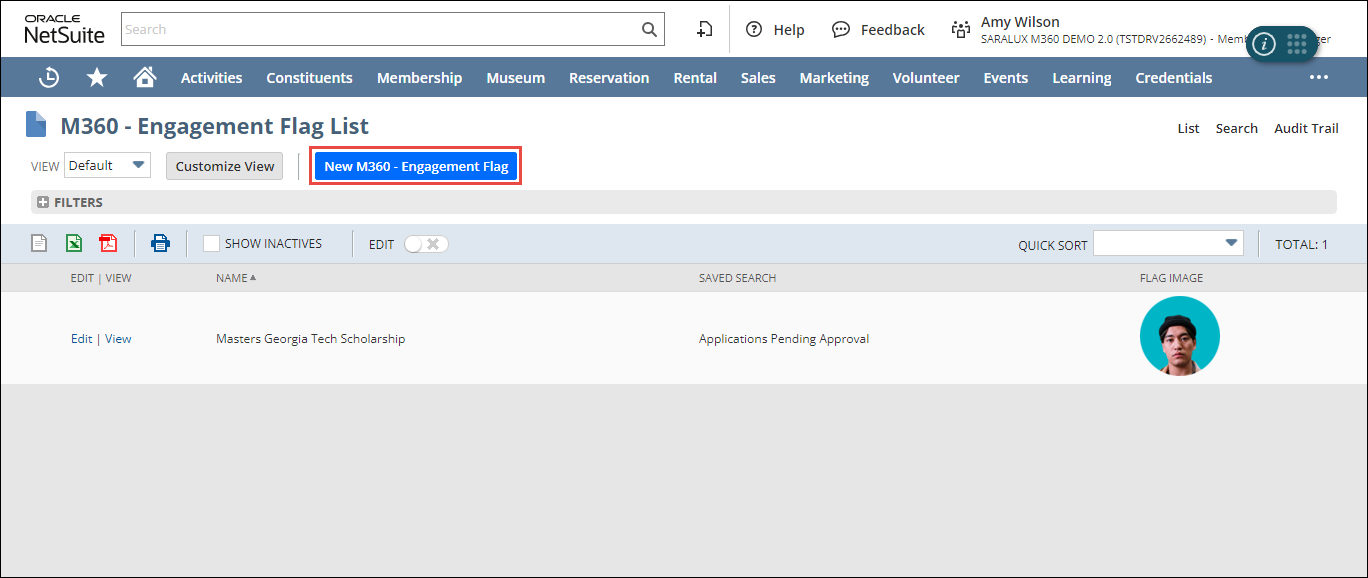
Task: Open the Recent Records clock icon
Action: [x=48, y=77]
